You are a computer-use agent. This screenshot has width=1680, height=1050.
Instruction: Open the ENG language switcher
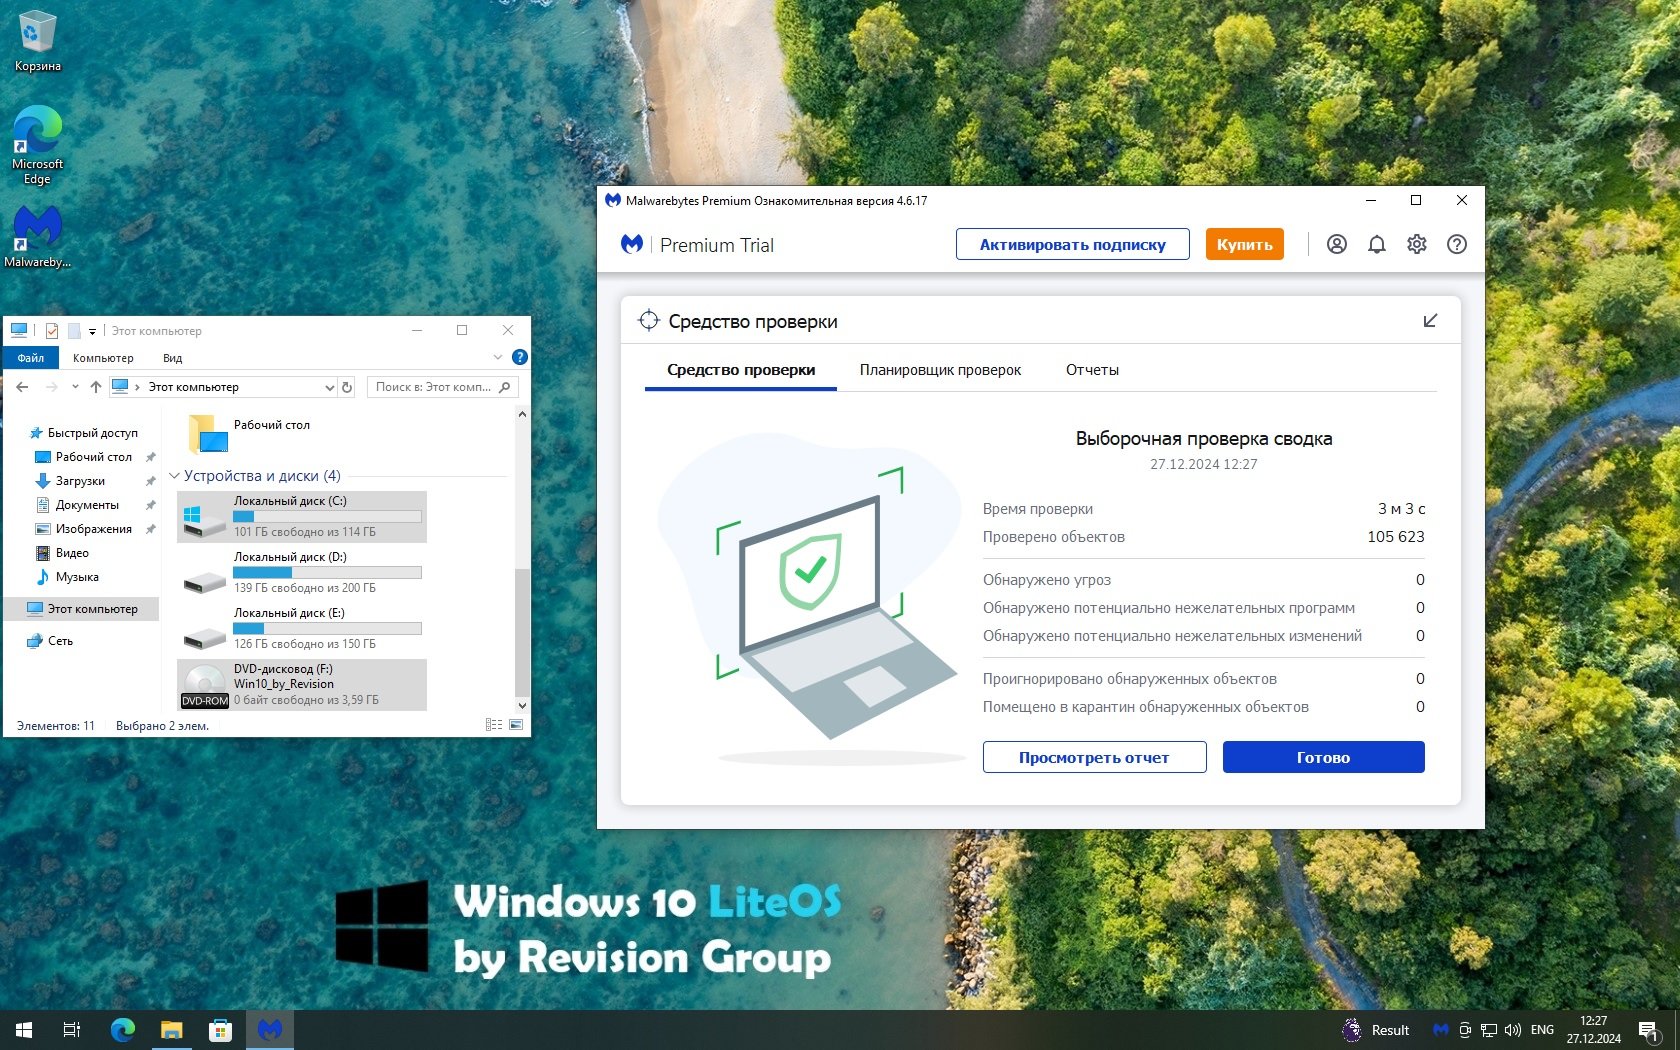(x=1542, y=1030)
